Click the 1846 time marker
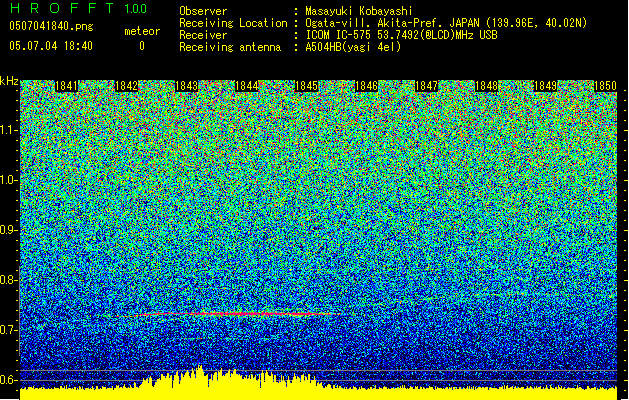This screenshot has width=629, height=400. (366, 86)
